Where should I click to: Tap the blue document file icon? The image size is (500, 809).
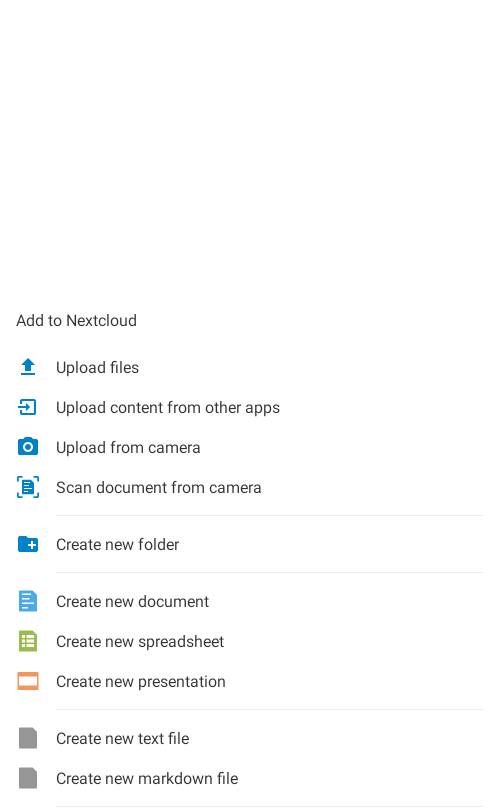(28, 601)
